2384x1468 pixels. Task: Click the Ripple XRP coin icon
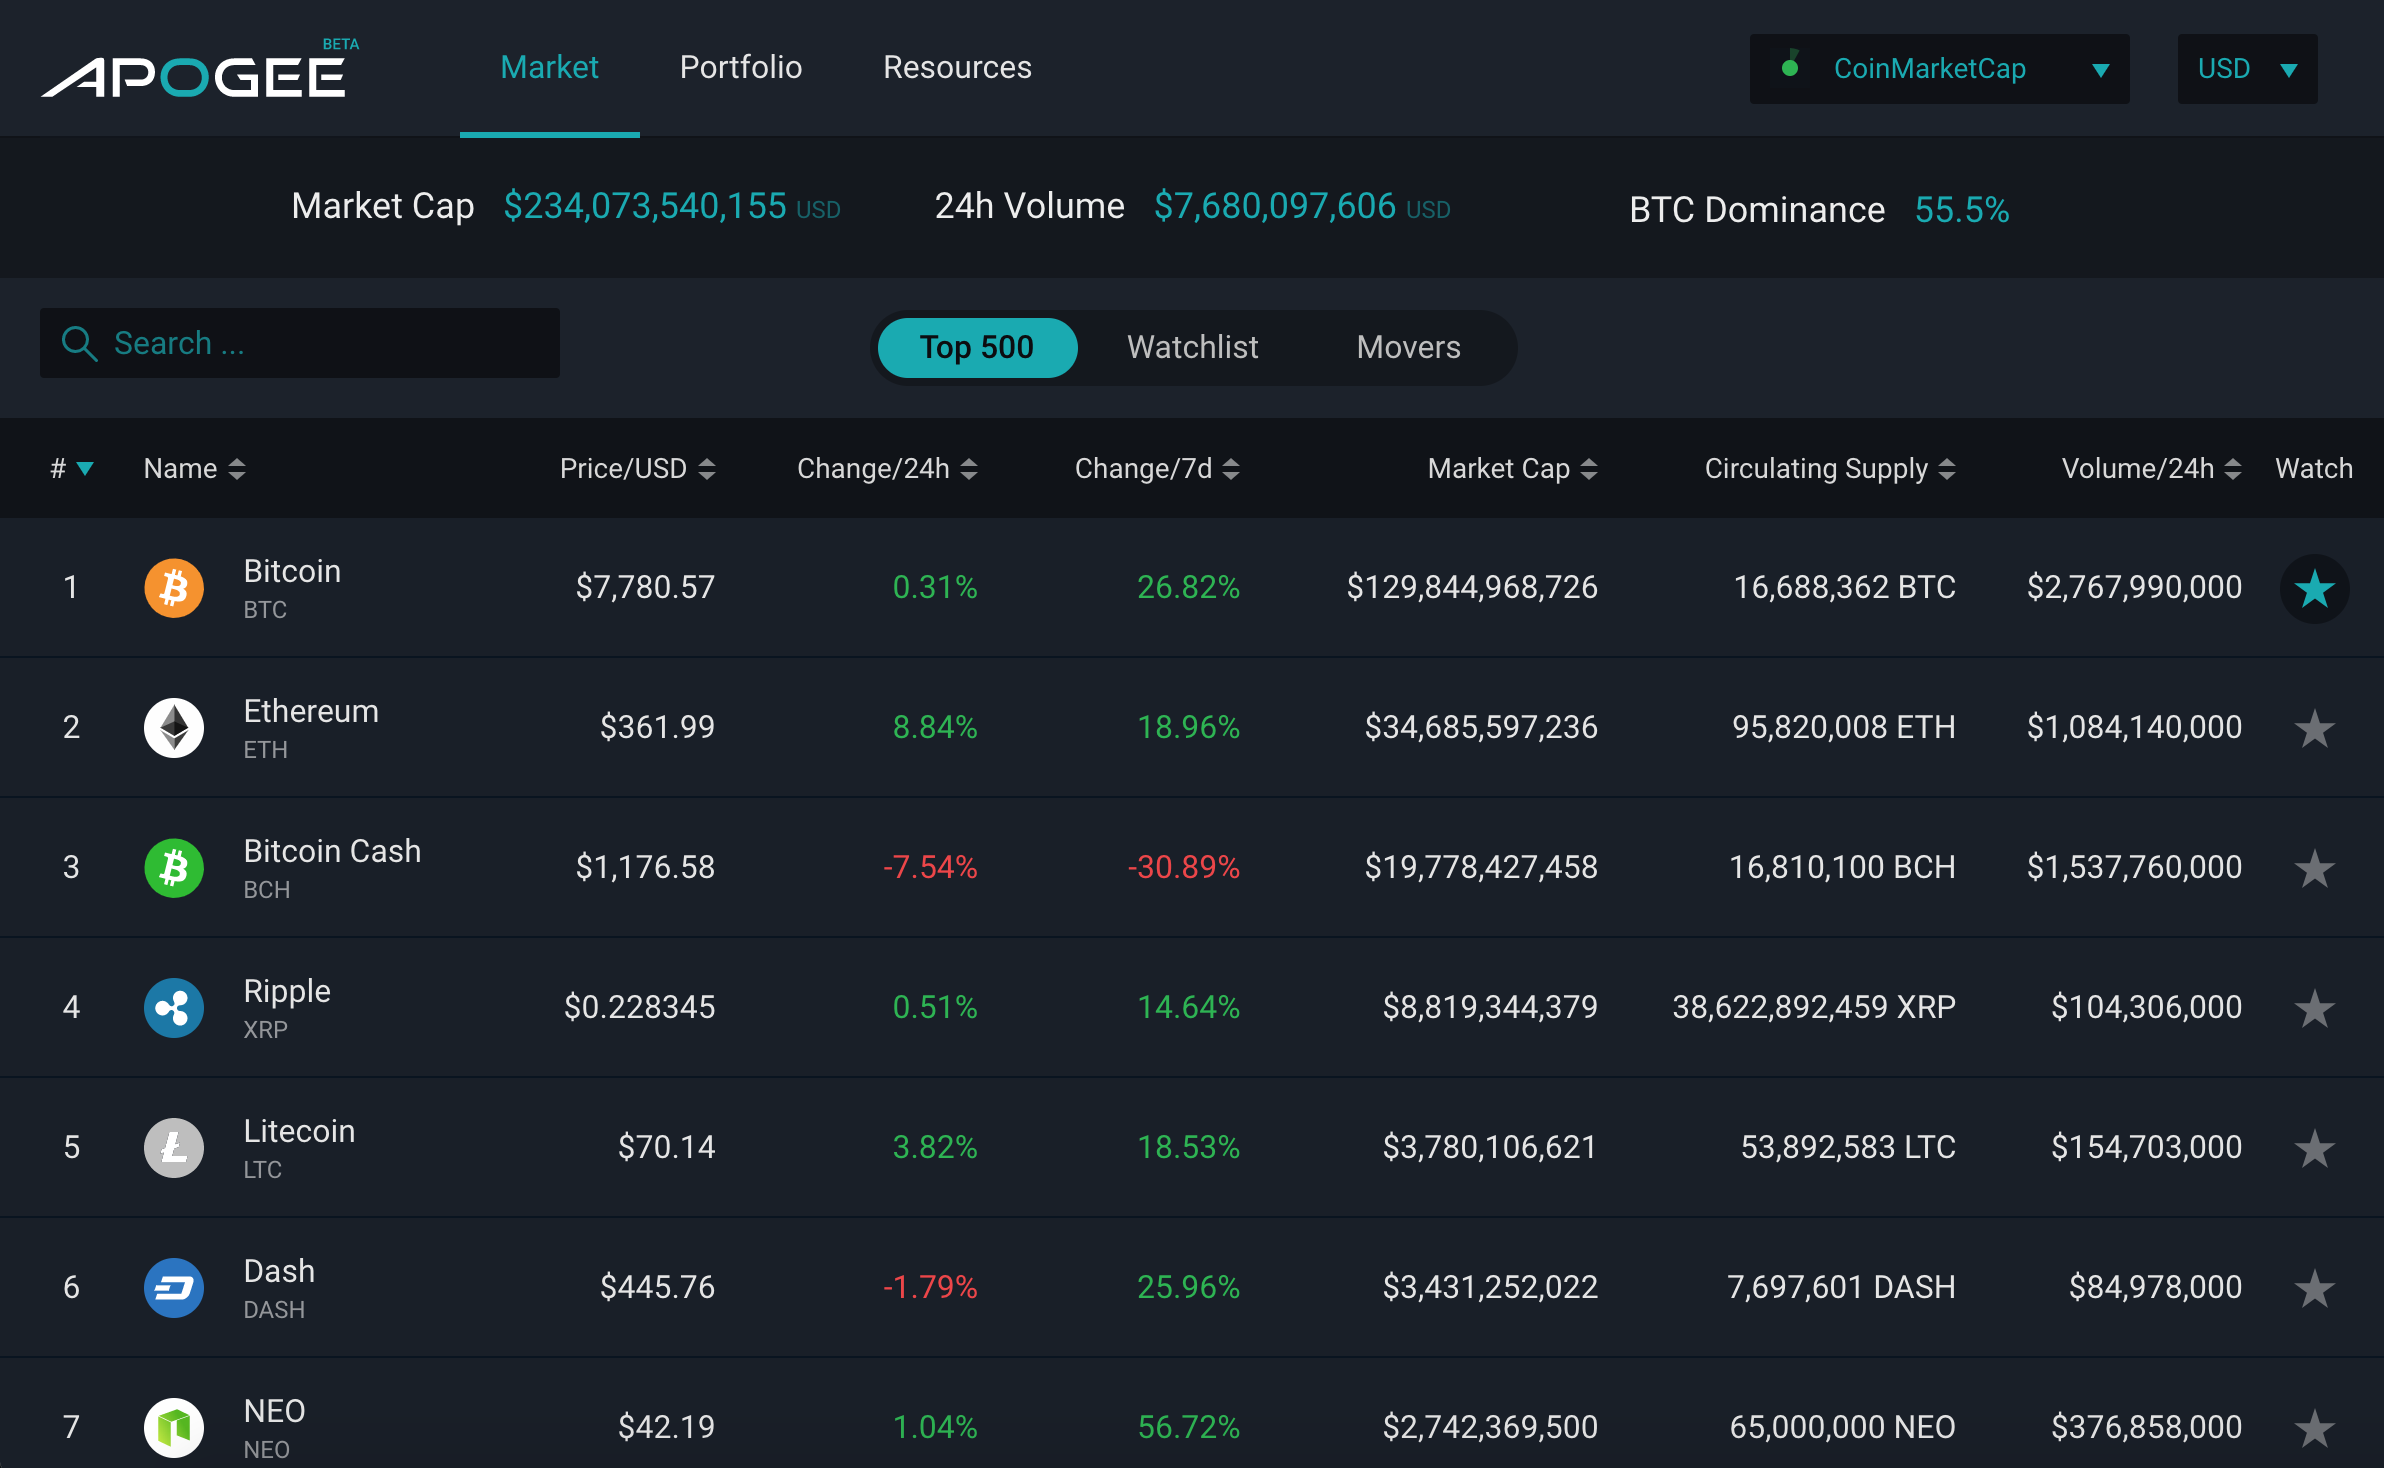(174, 1007)
